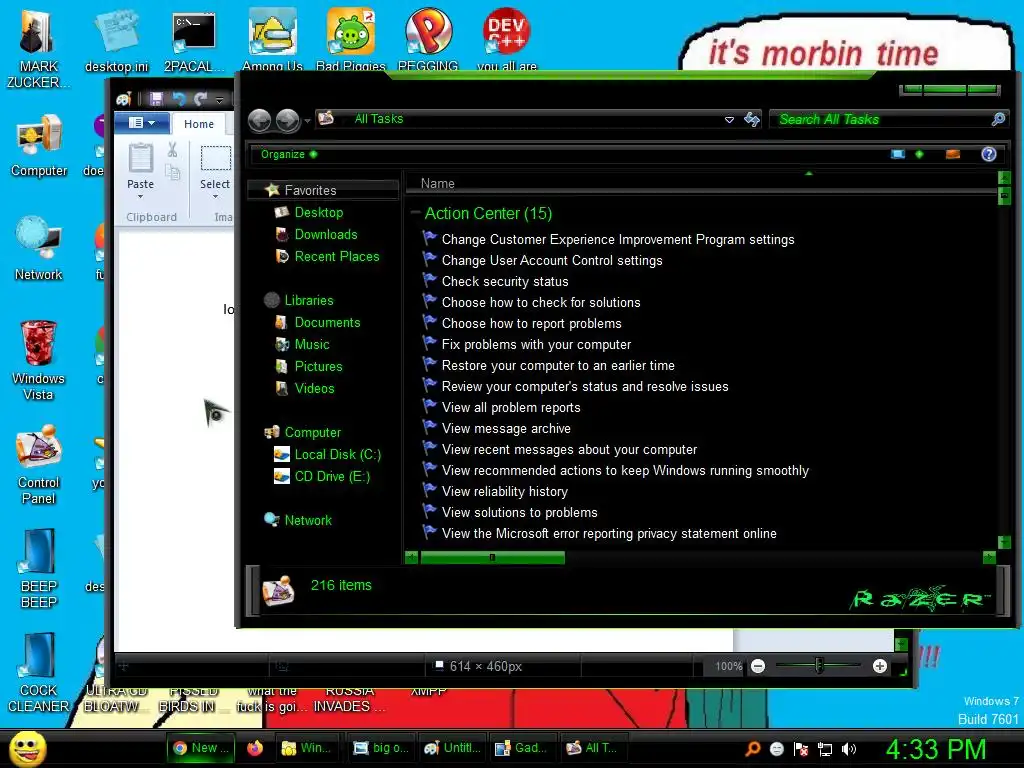This screenshot has height=768, width=1024.
Task: Select View all problem reports
Action: tap(511, 407)
